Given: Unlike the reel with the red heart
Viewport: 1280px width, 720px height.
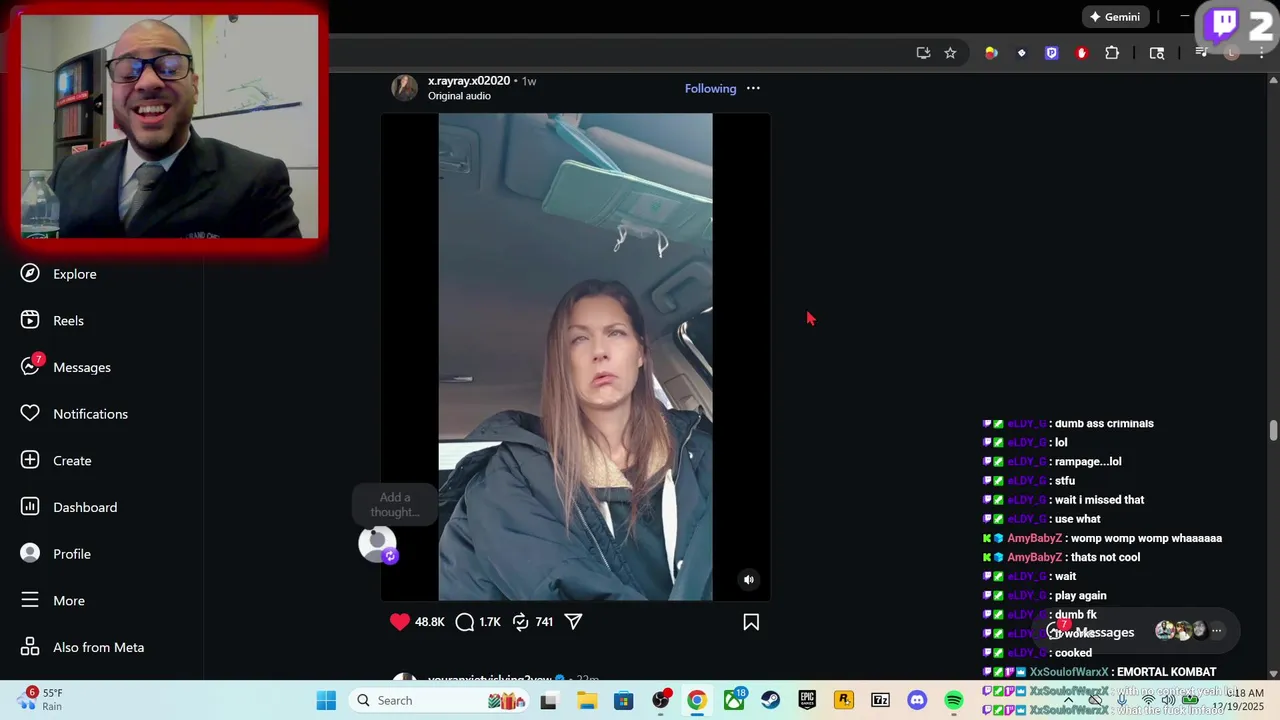Looking at the screenshot, I should [x=400, y=622].
